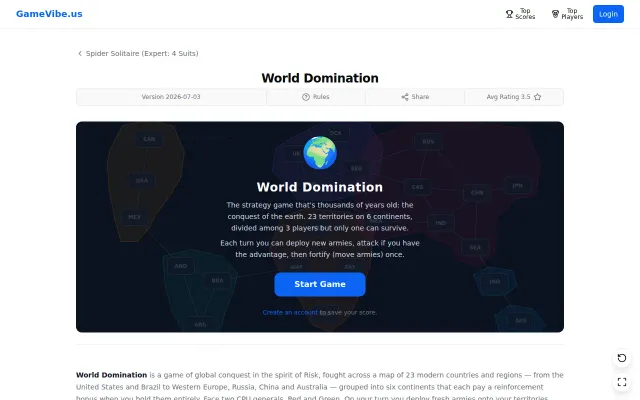640x400 pixels.
Task: Click the medal icon for Top Players
Action: pyautogui.click(x=555, y=14)
